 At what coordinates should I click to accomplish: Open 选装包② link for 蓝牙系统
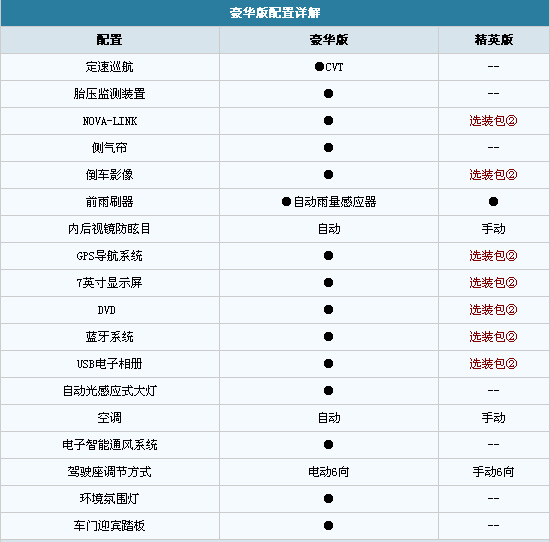point(493,337)
